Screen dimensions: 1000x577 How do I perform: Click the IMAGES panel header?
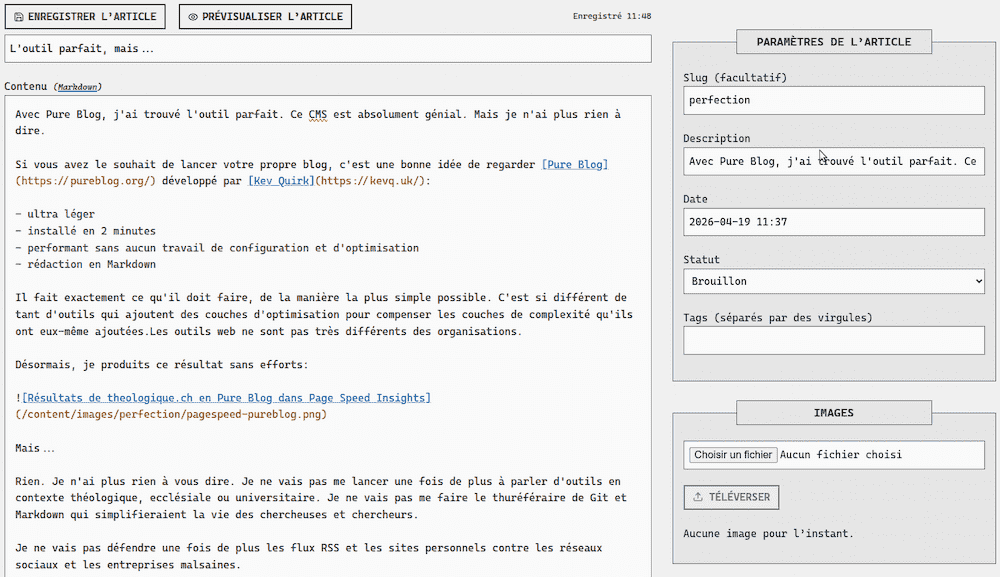point(834,412)
